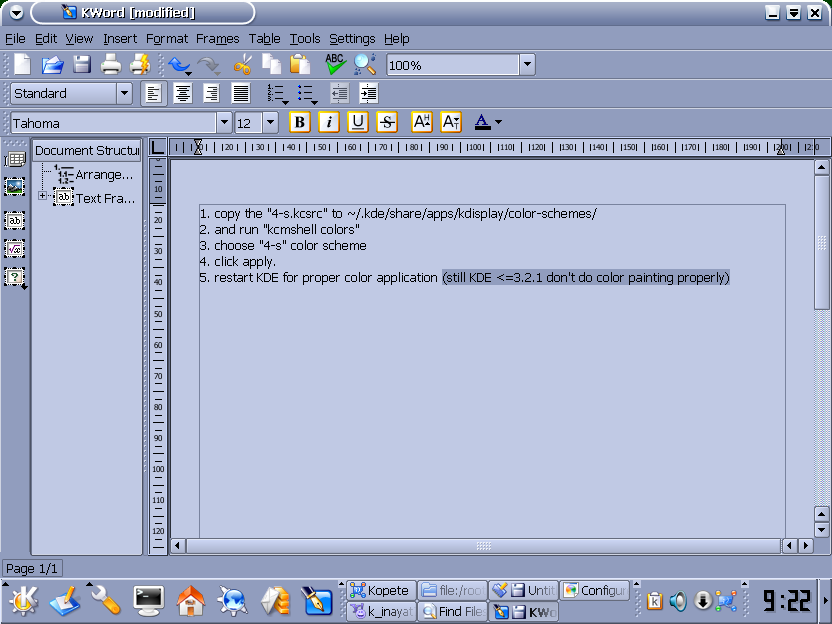Open text color dropdown arrow
Image resolution: width=832 pixels, height=624 pixels.
coord(498,123)
